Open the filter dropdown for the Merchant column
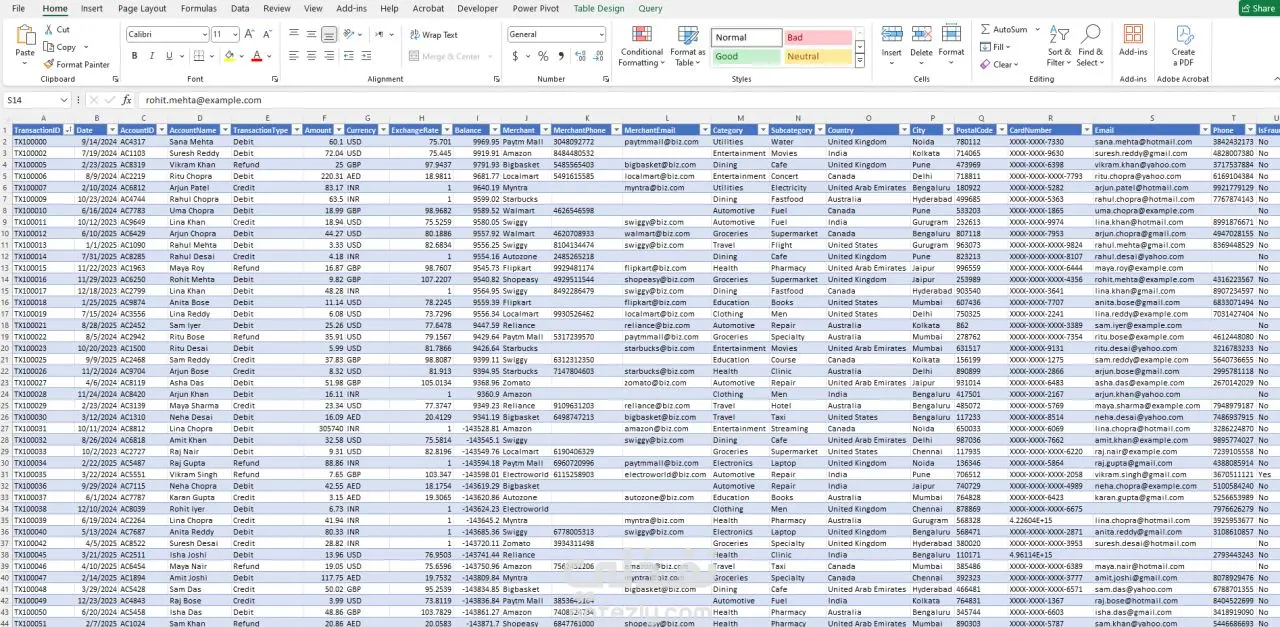Screen dimensions: 1280x627 click(543, 130)
